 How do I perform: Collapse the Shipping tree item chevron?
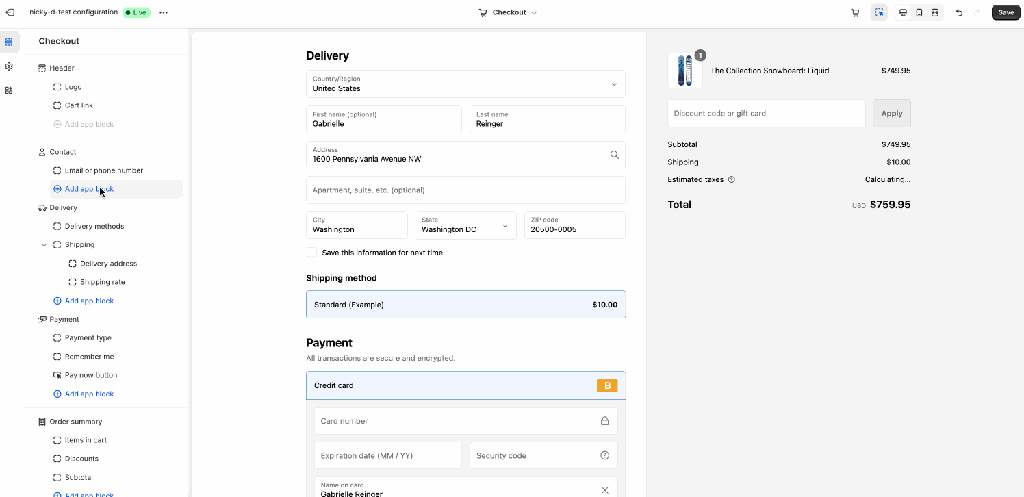[x=44, y=245]
